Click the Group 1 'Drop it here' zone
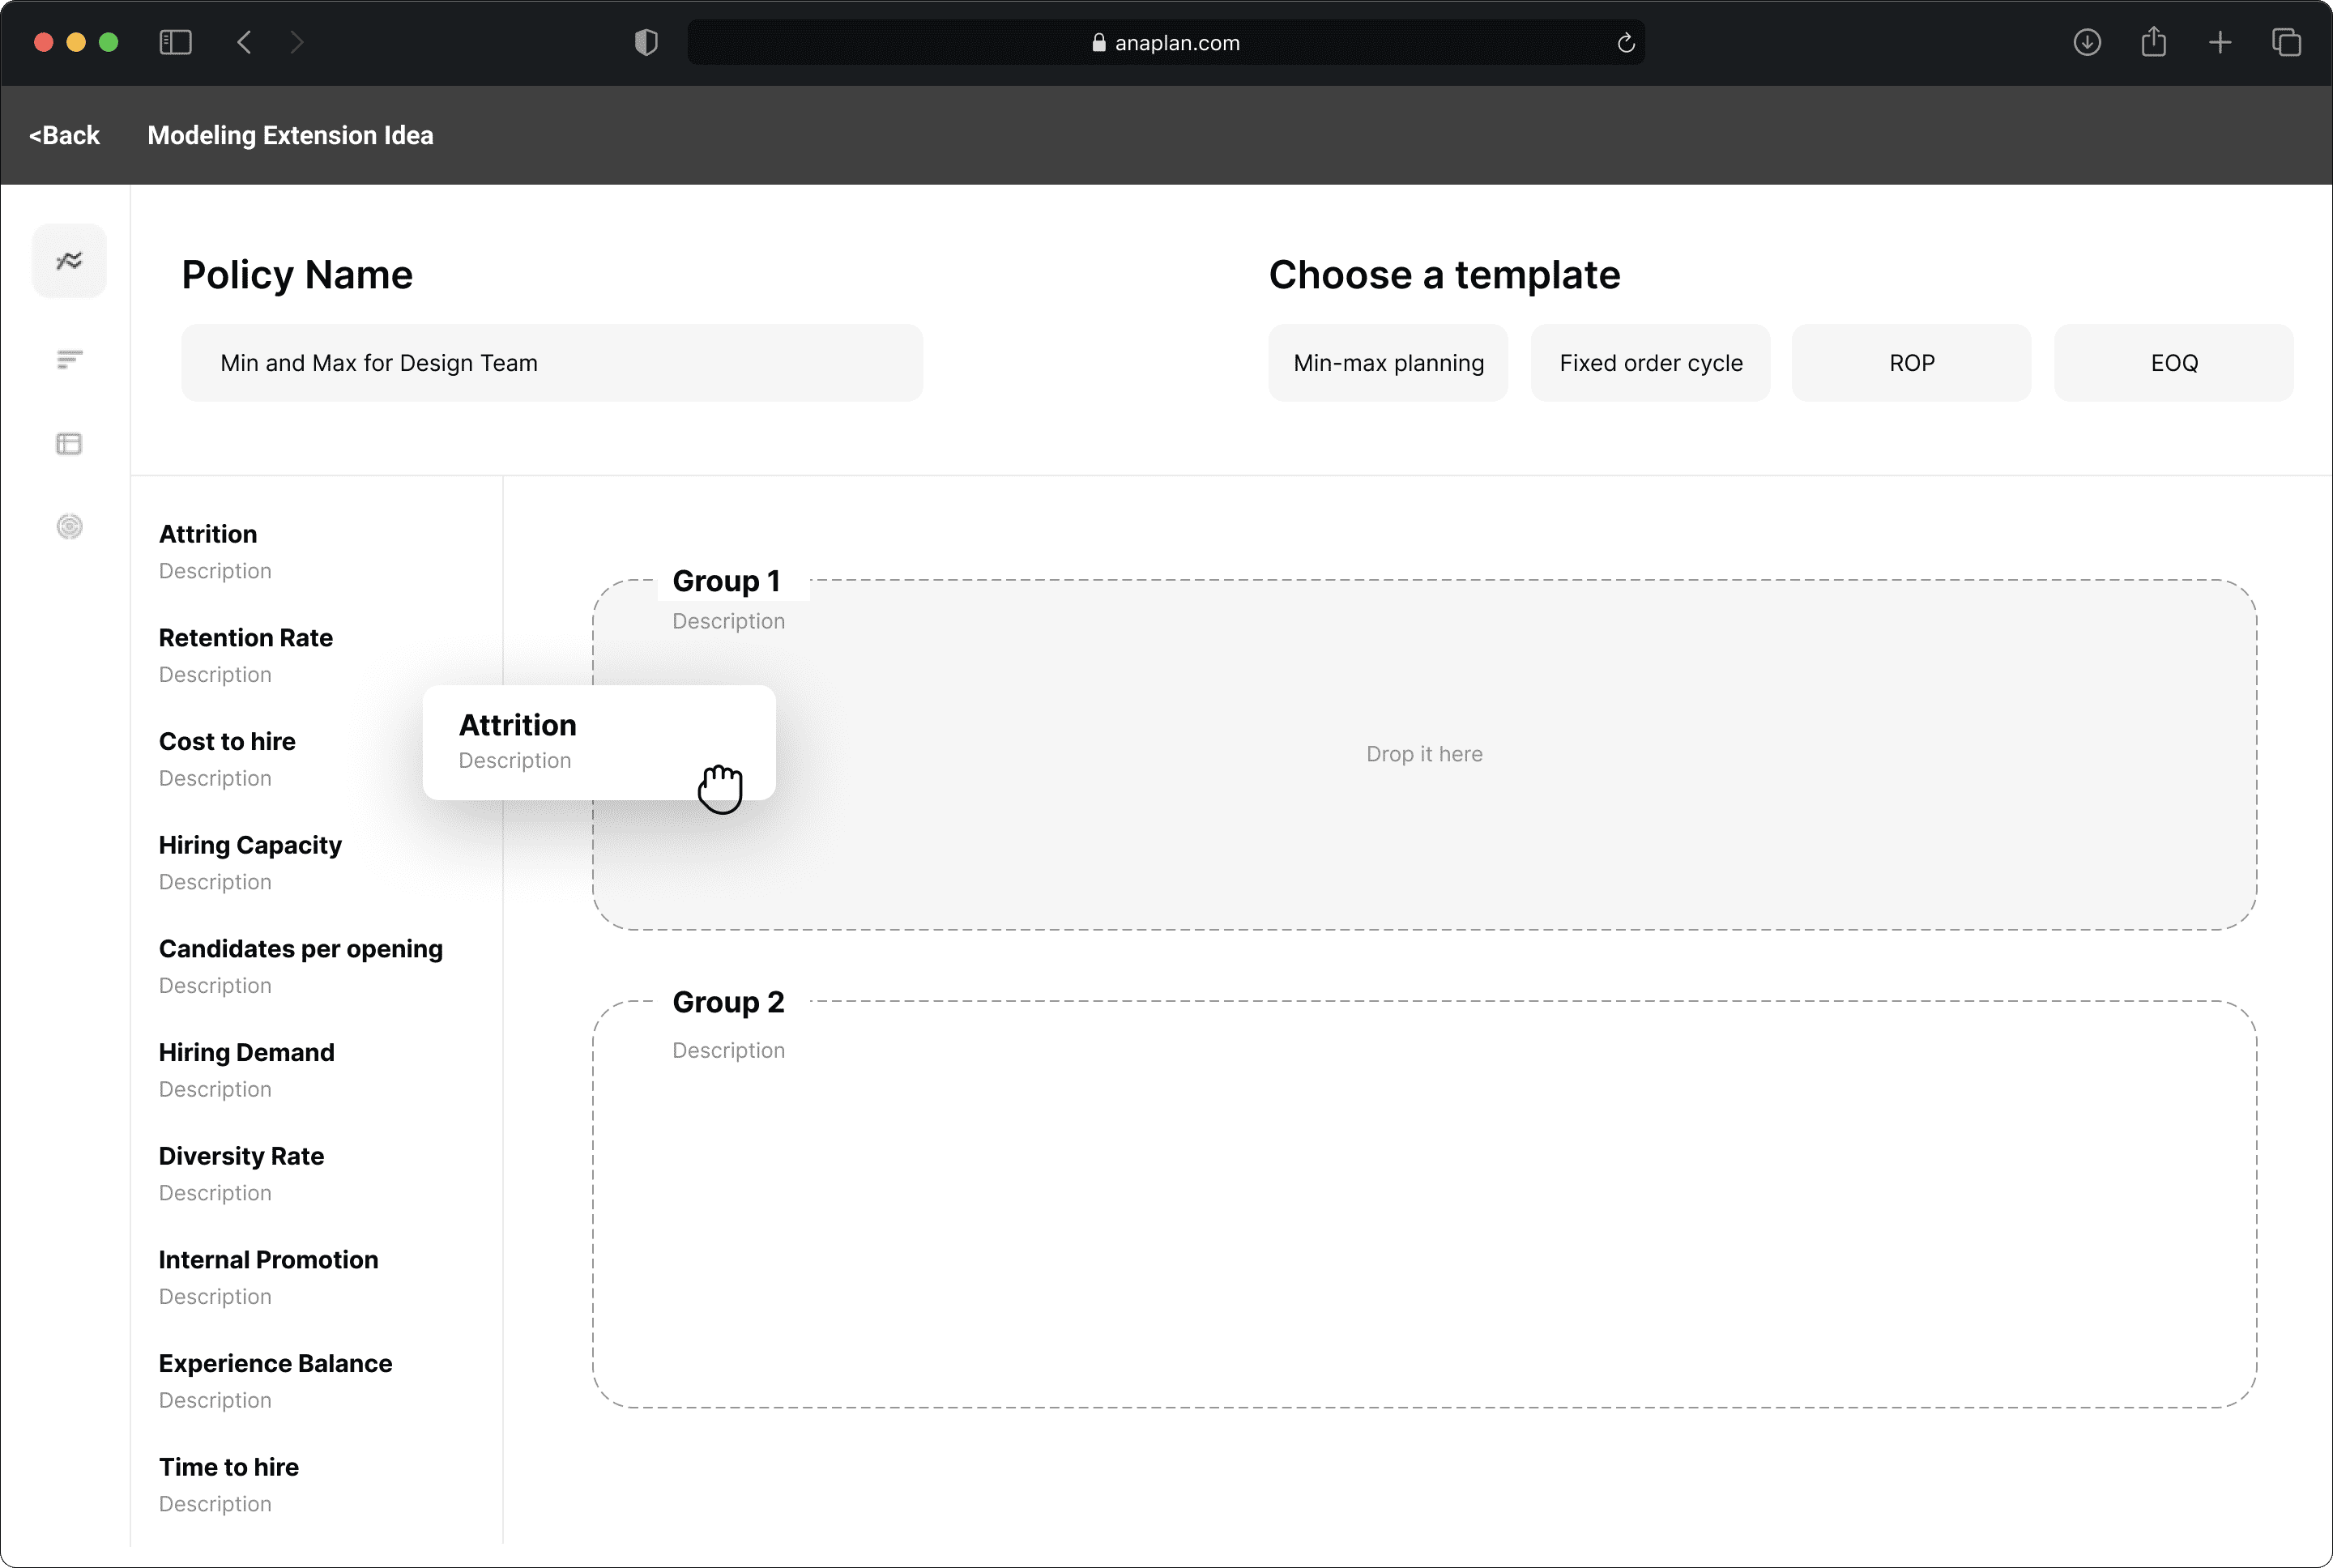 coord(1424,754)
